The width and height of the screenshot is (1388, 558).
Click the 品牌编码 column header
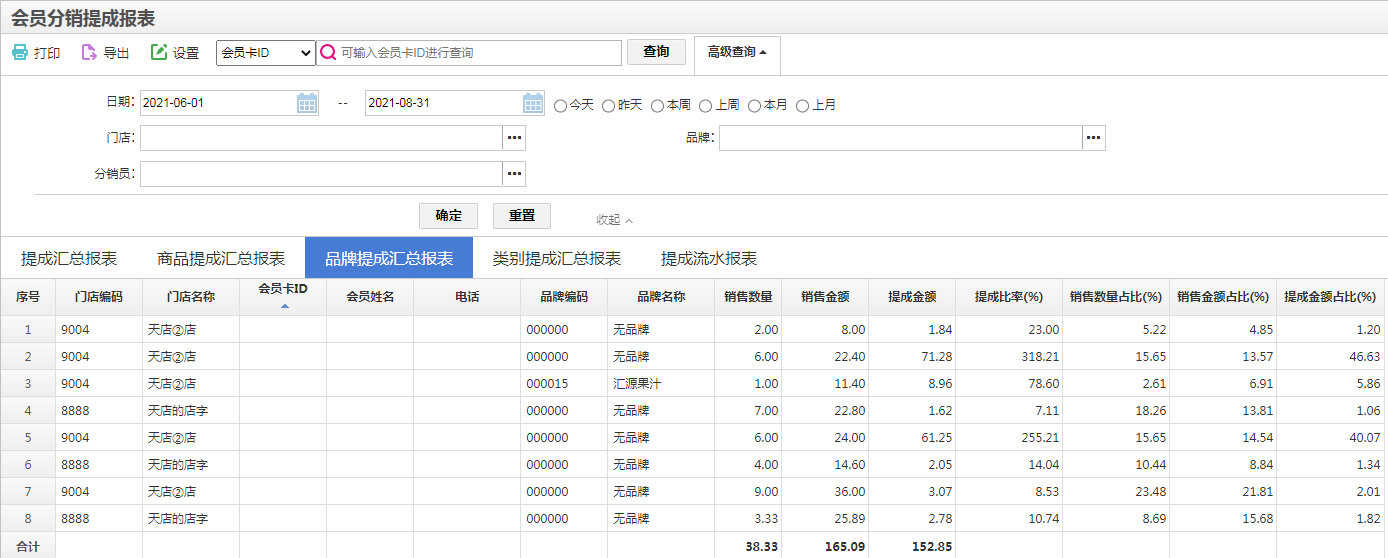coord(564,297)
